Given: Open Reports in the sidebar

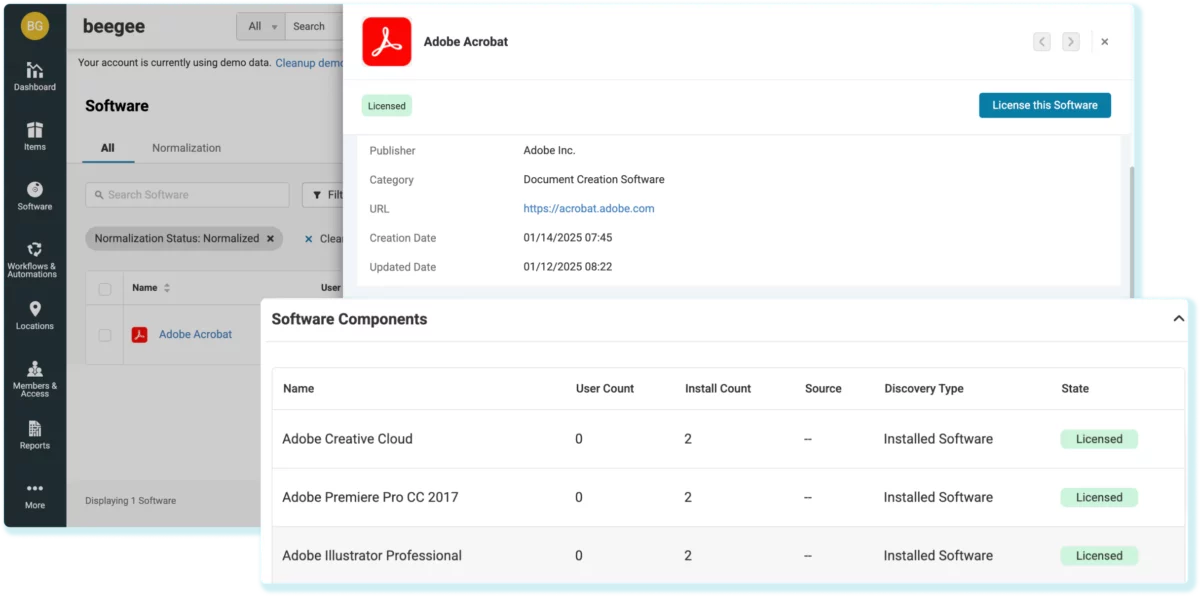Looking at the screenshot, I should tap(34, 435).
